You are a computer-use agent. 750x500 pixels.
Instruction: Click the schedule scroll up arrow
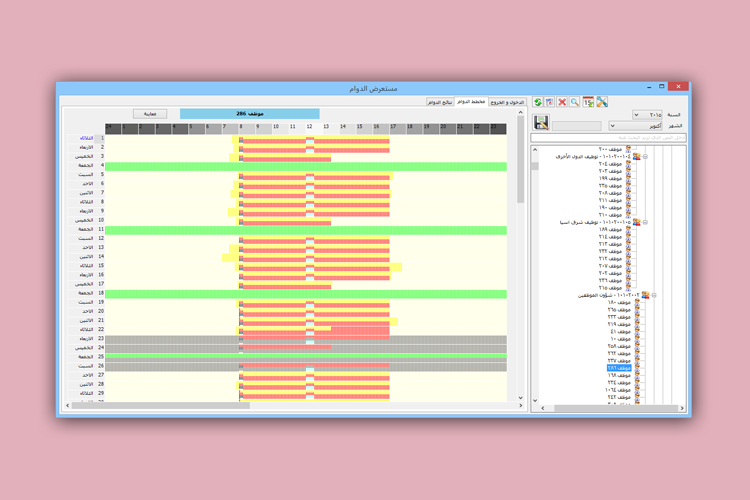coord(520,112)
